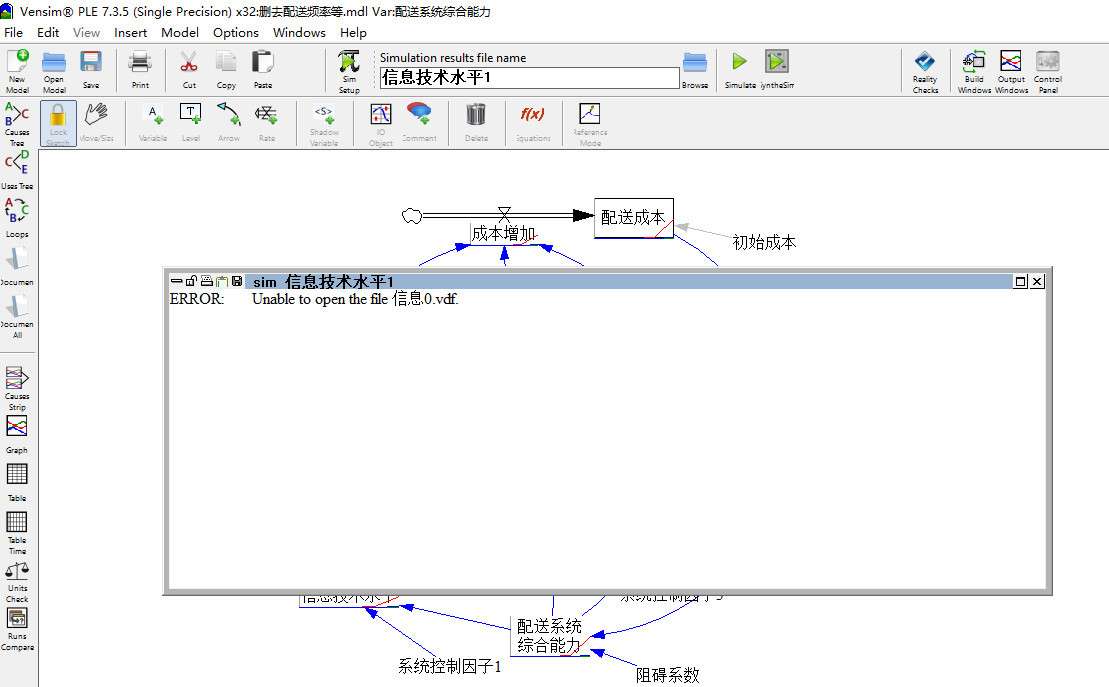Select the 配送成本 level box

[634, 218]
